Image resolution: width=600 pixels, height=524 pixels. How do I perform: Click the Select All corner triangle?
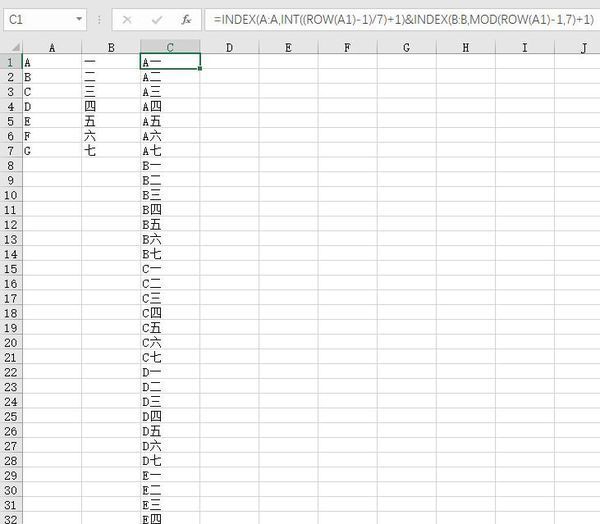tap(15, 47)
